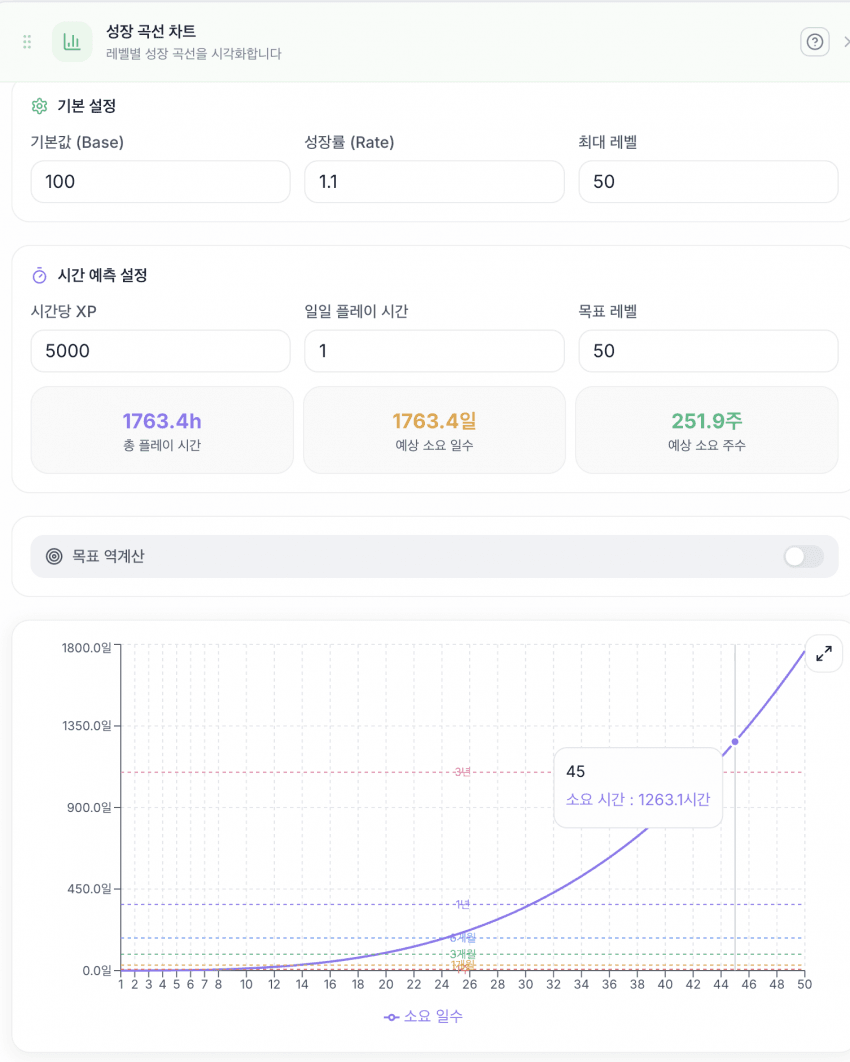Click the target icon beside 목표 역계산

tap(54, 556)
